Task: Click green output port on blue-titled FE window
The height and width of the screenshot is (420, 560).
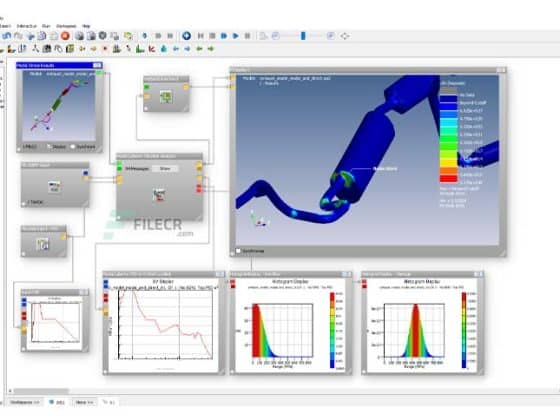Action: [x=99, y=73]
